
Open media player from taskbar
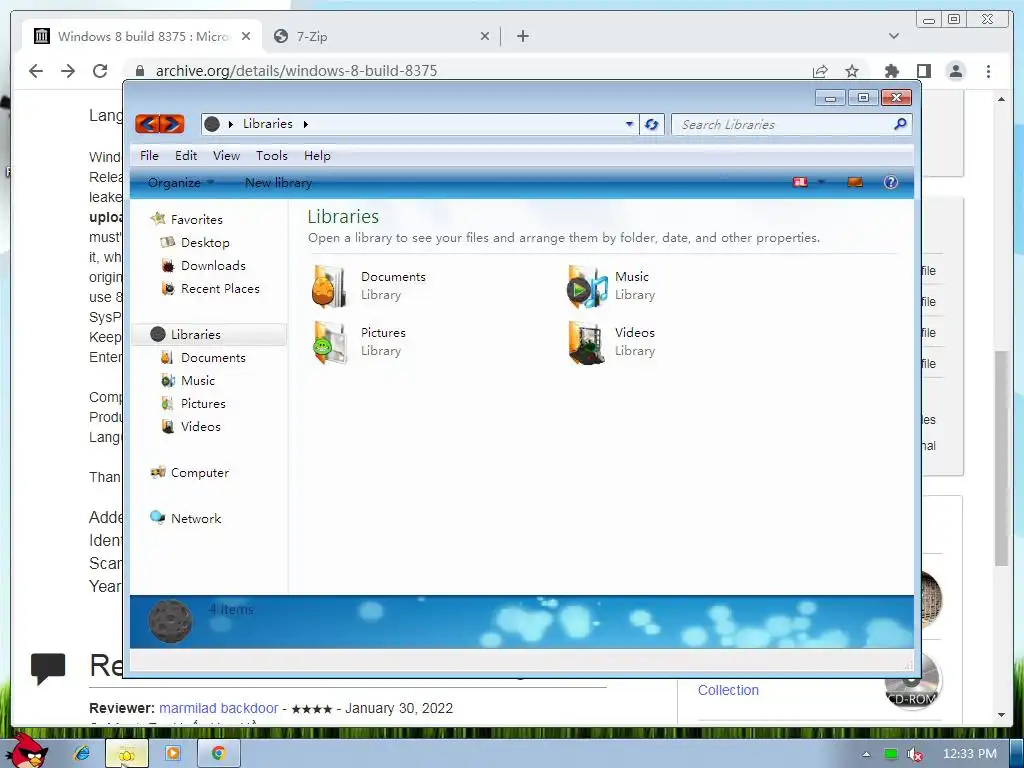[x=173, y=754]
